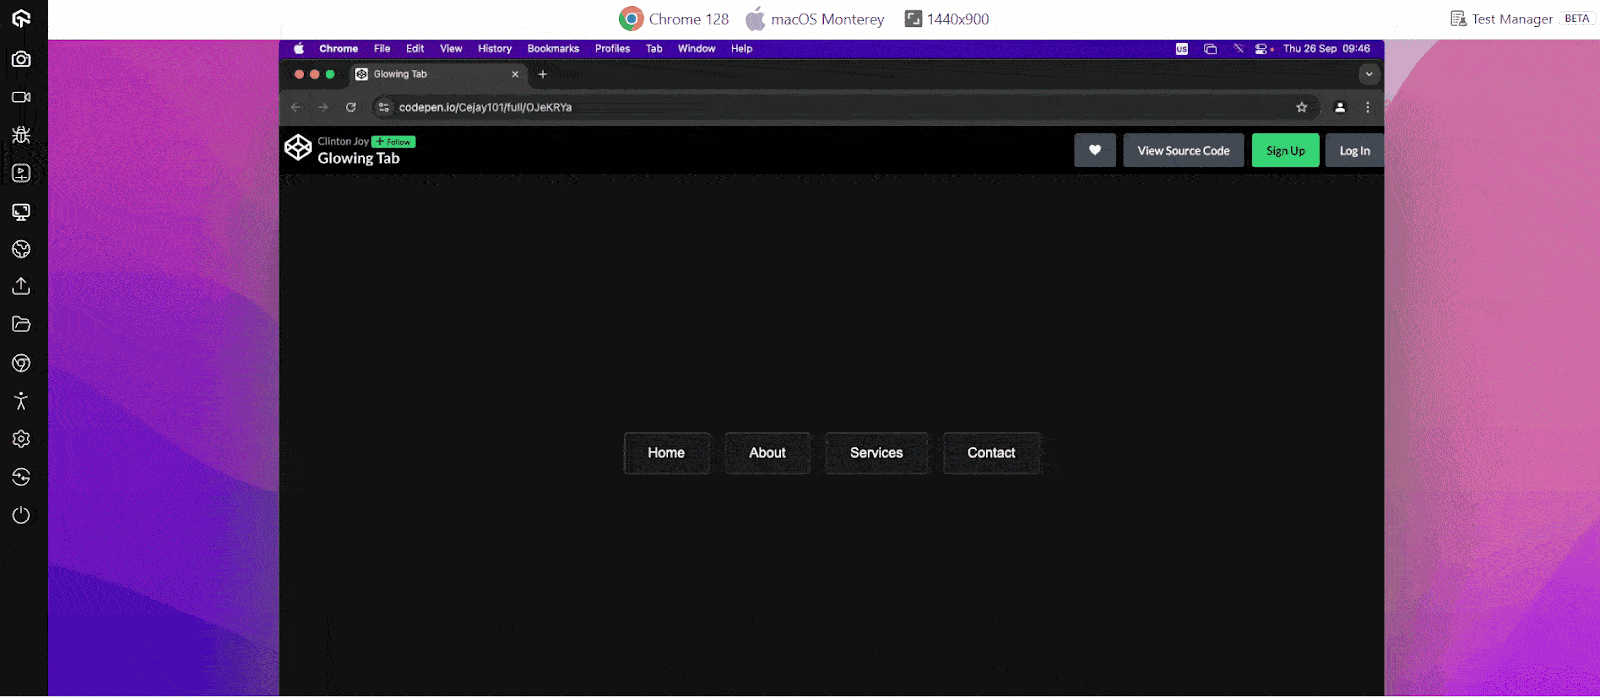
Task: View site information icon in address bar
Action: (384, 107)
